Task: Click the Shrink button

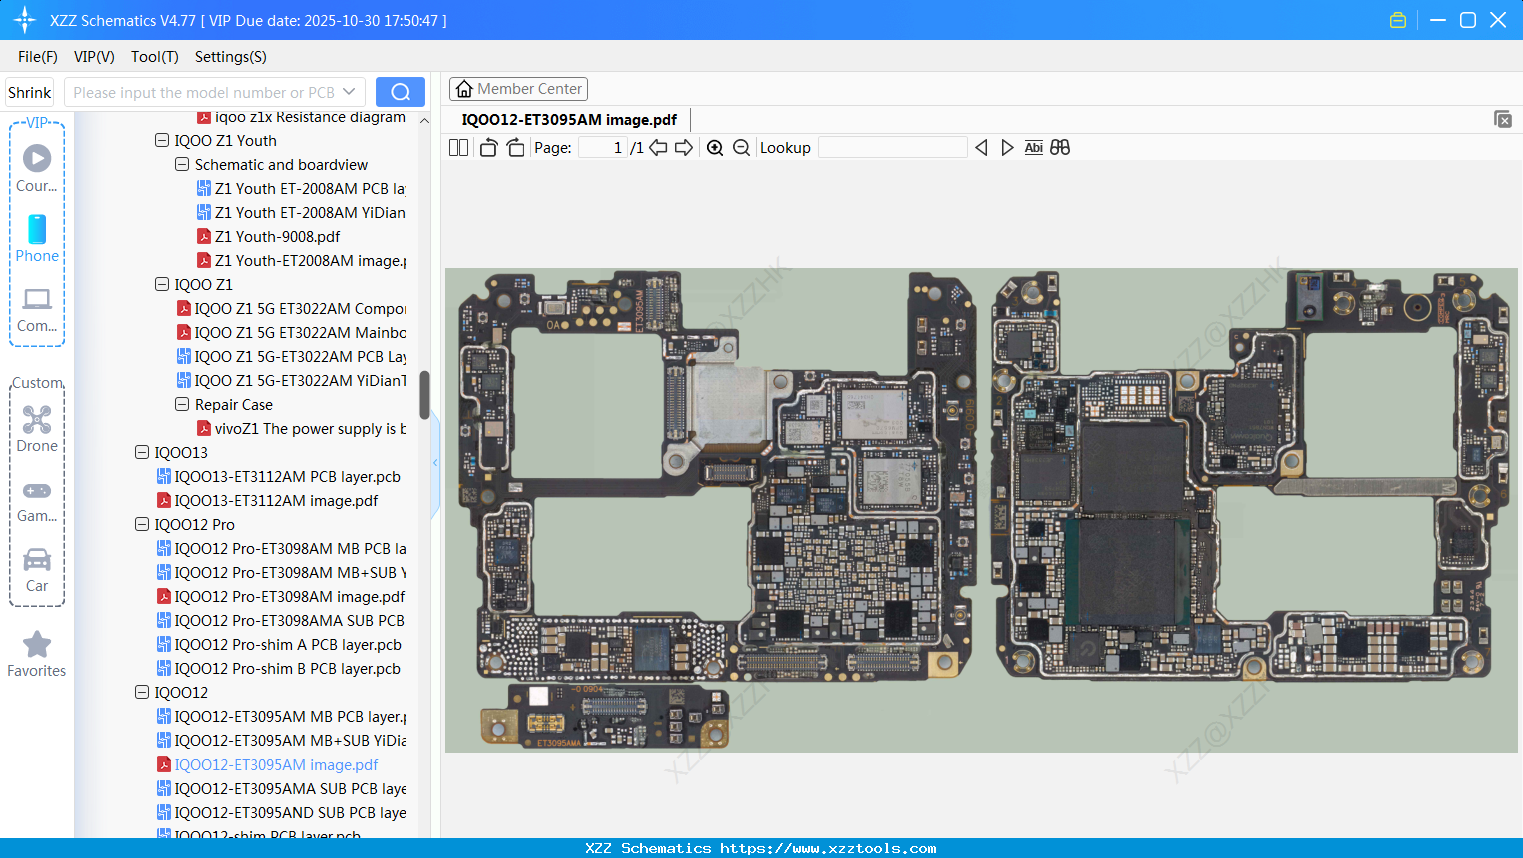Action: coord(29,91)
